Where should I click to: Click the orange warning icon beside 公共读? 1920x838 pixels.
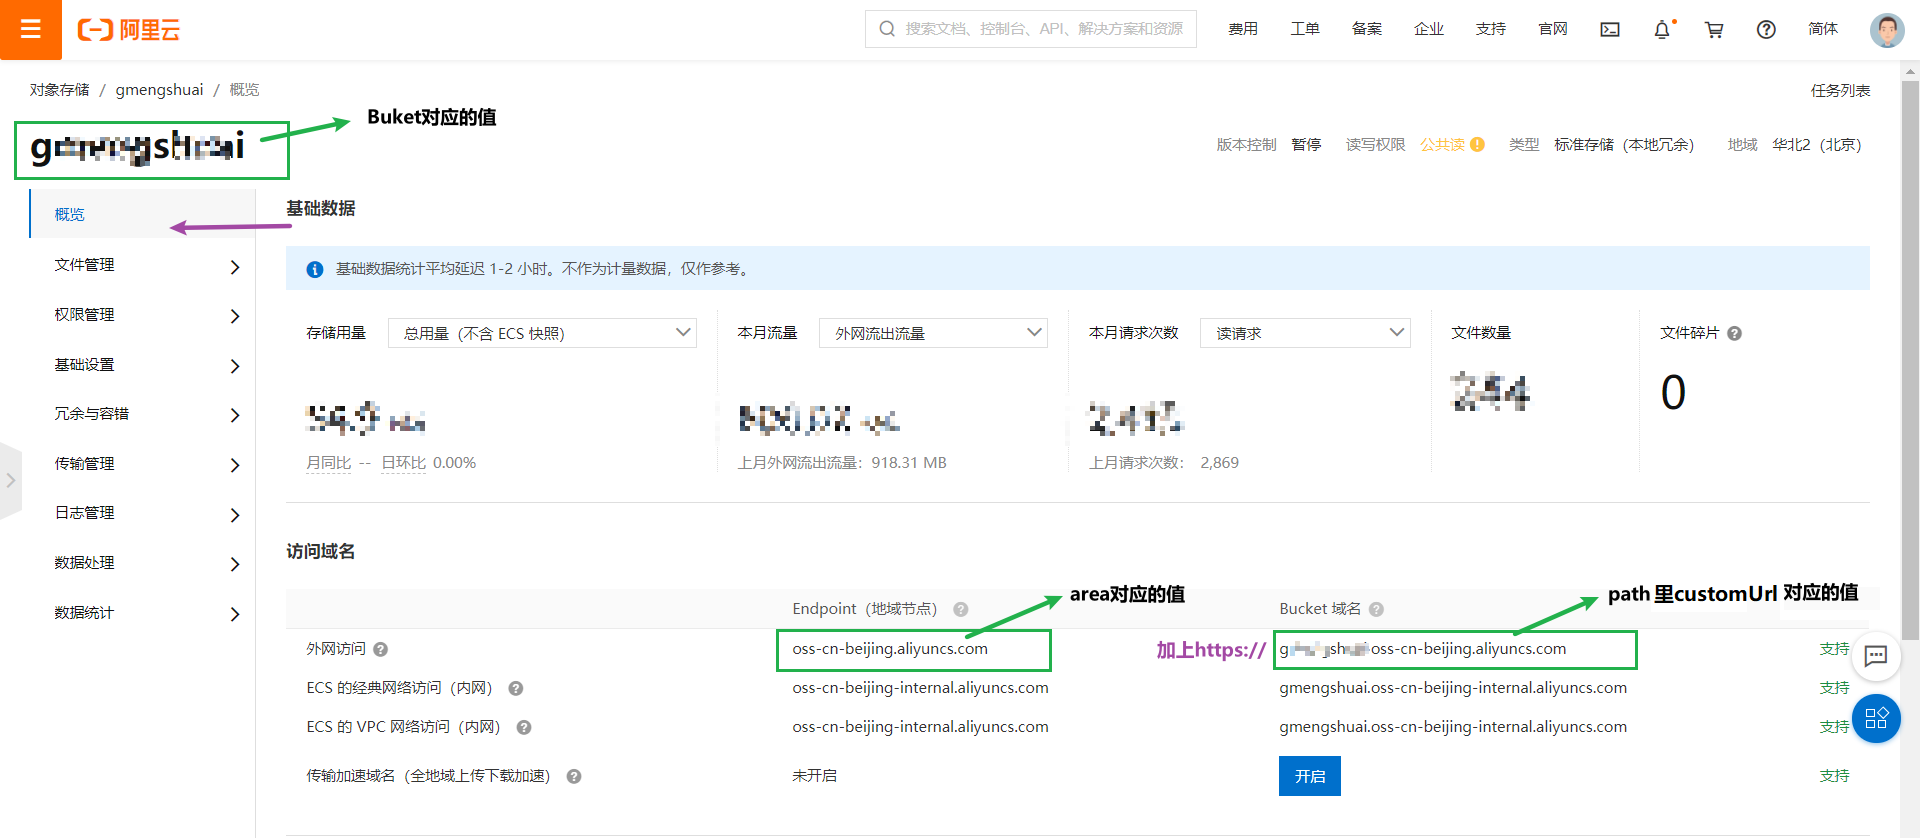click(1477, 144)
